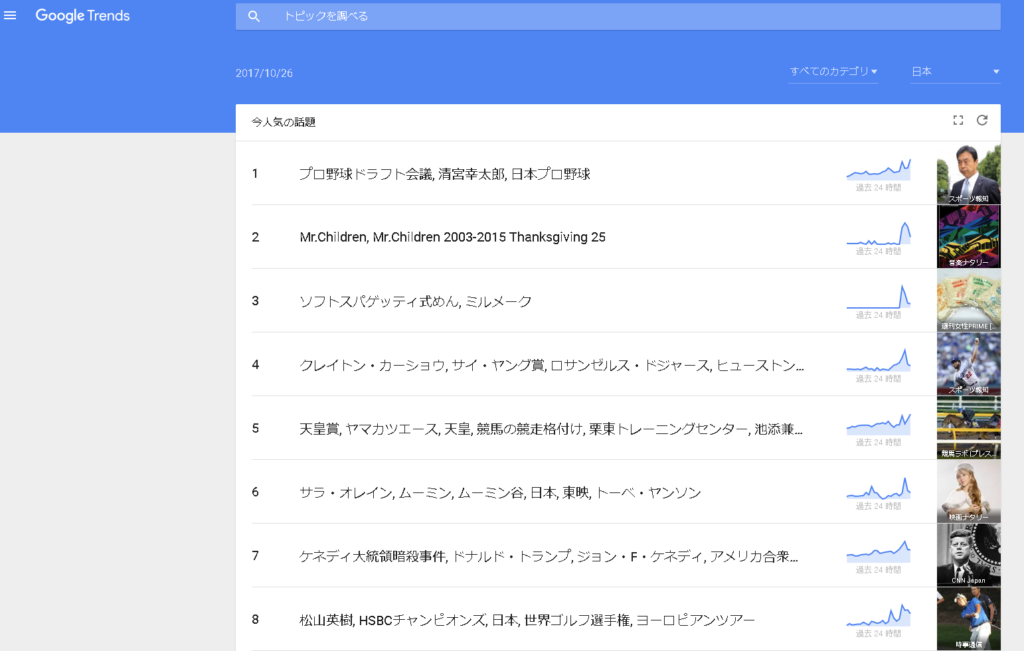
Task: Open the Mr.Children Thanksgiving 25 topic
Action: tap(452, 238)
